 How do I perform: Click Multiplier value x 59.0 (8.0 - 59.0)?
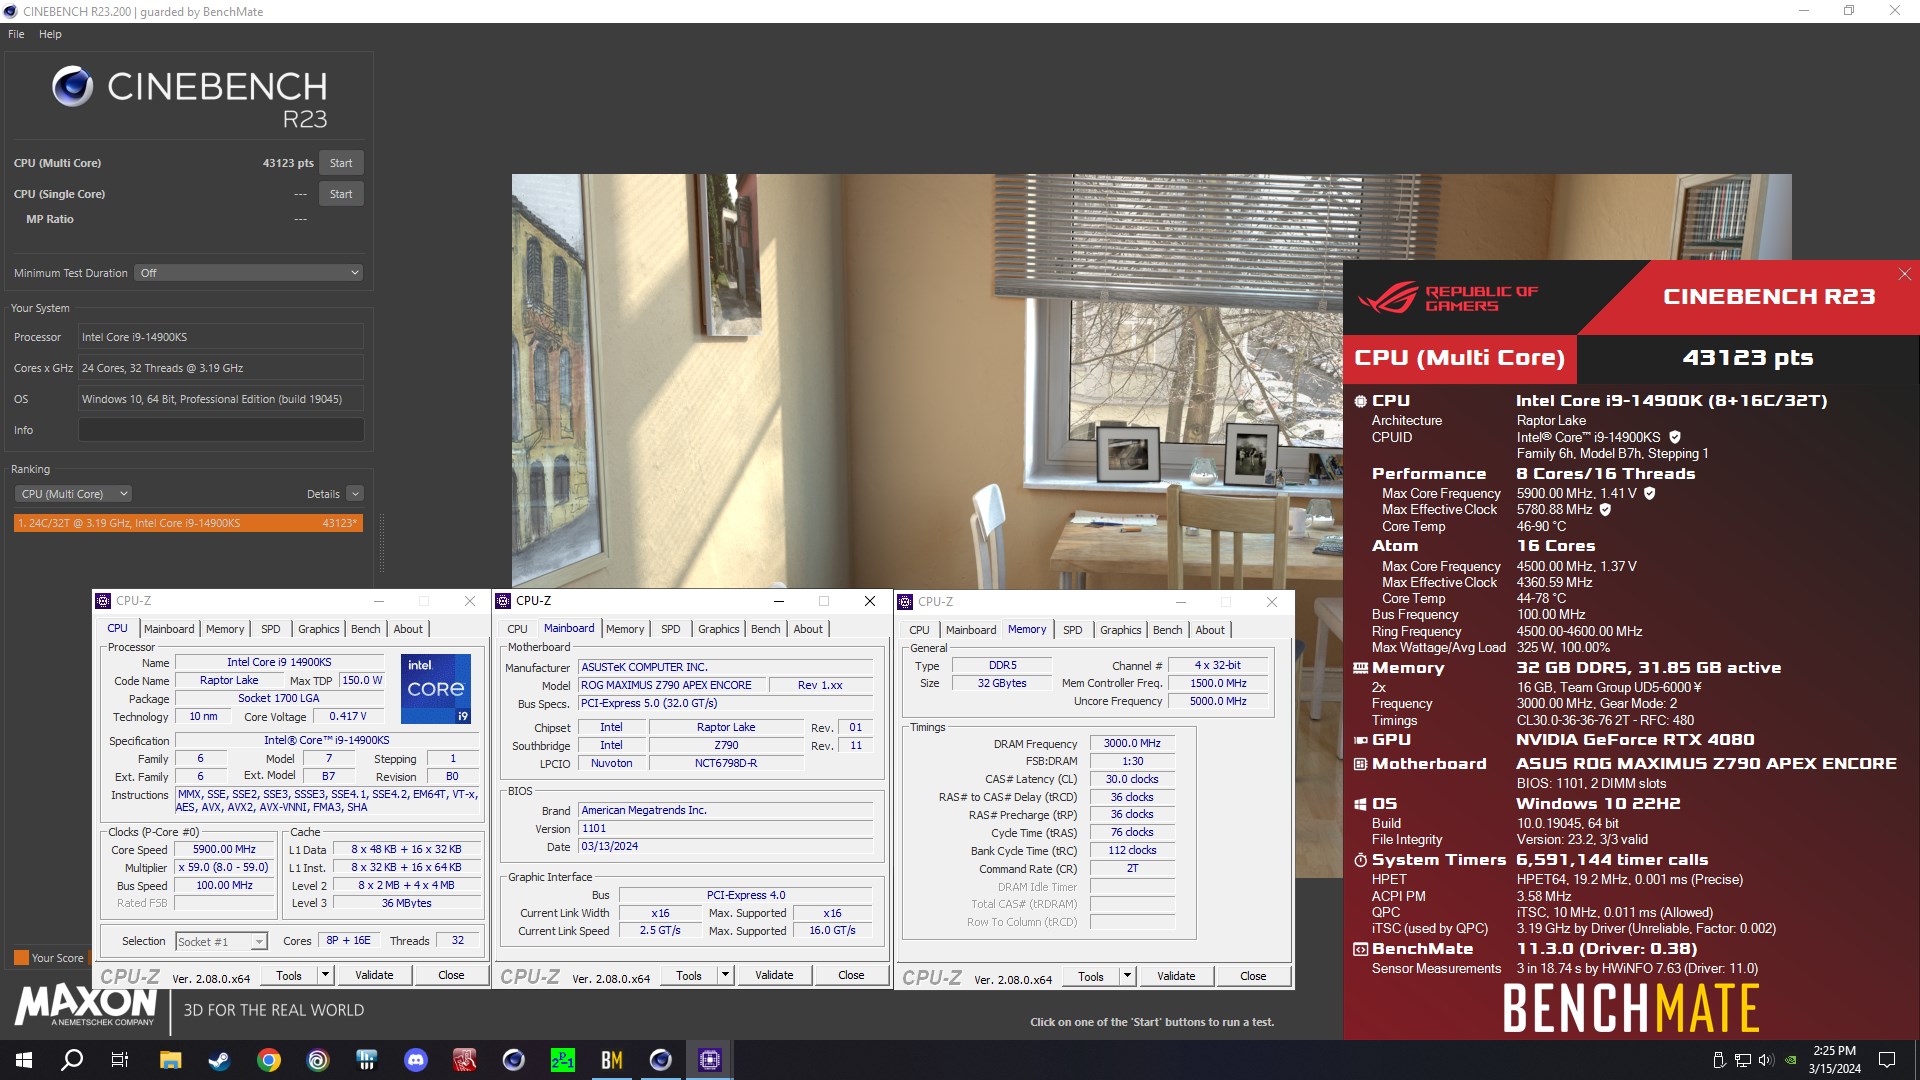point(225,867)
